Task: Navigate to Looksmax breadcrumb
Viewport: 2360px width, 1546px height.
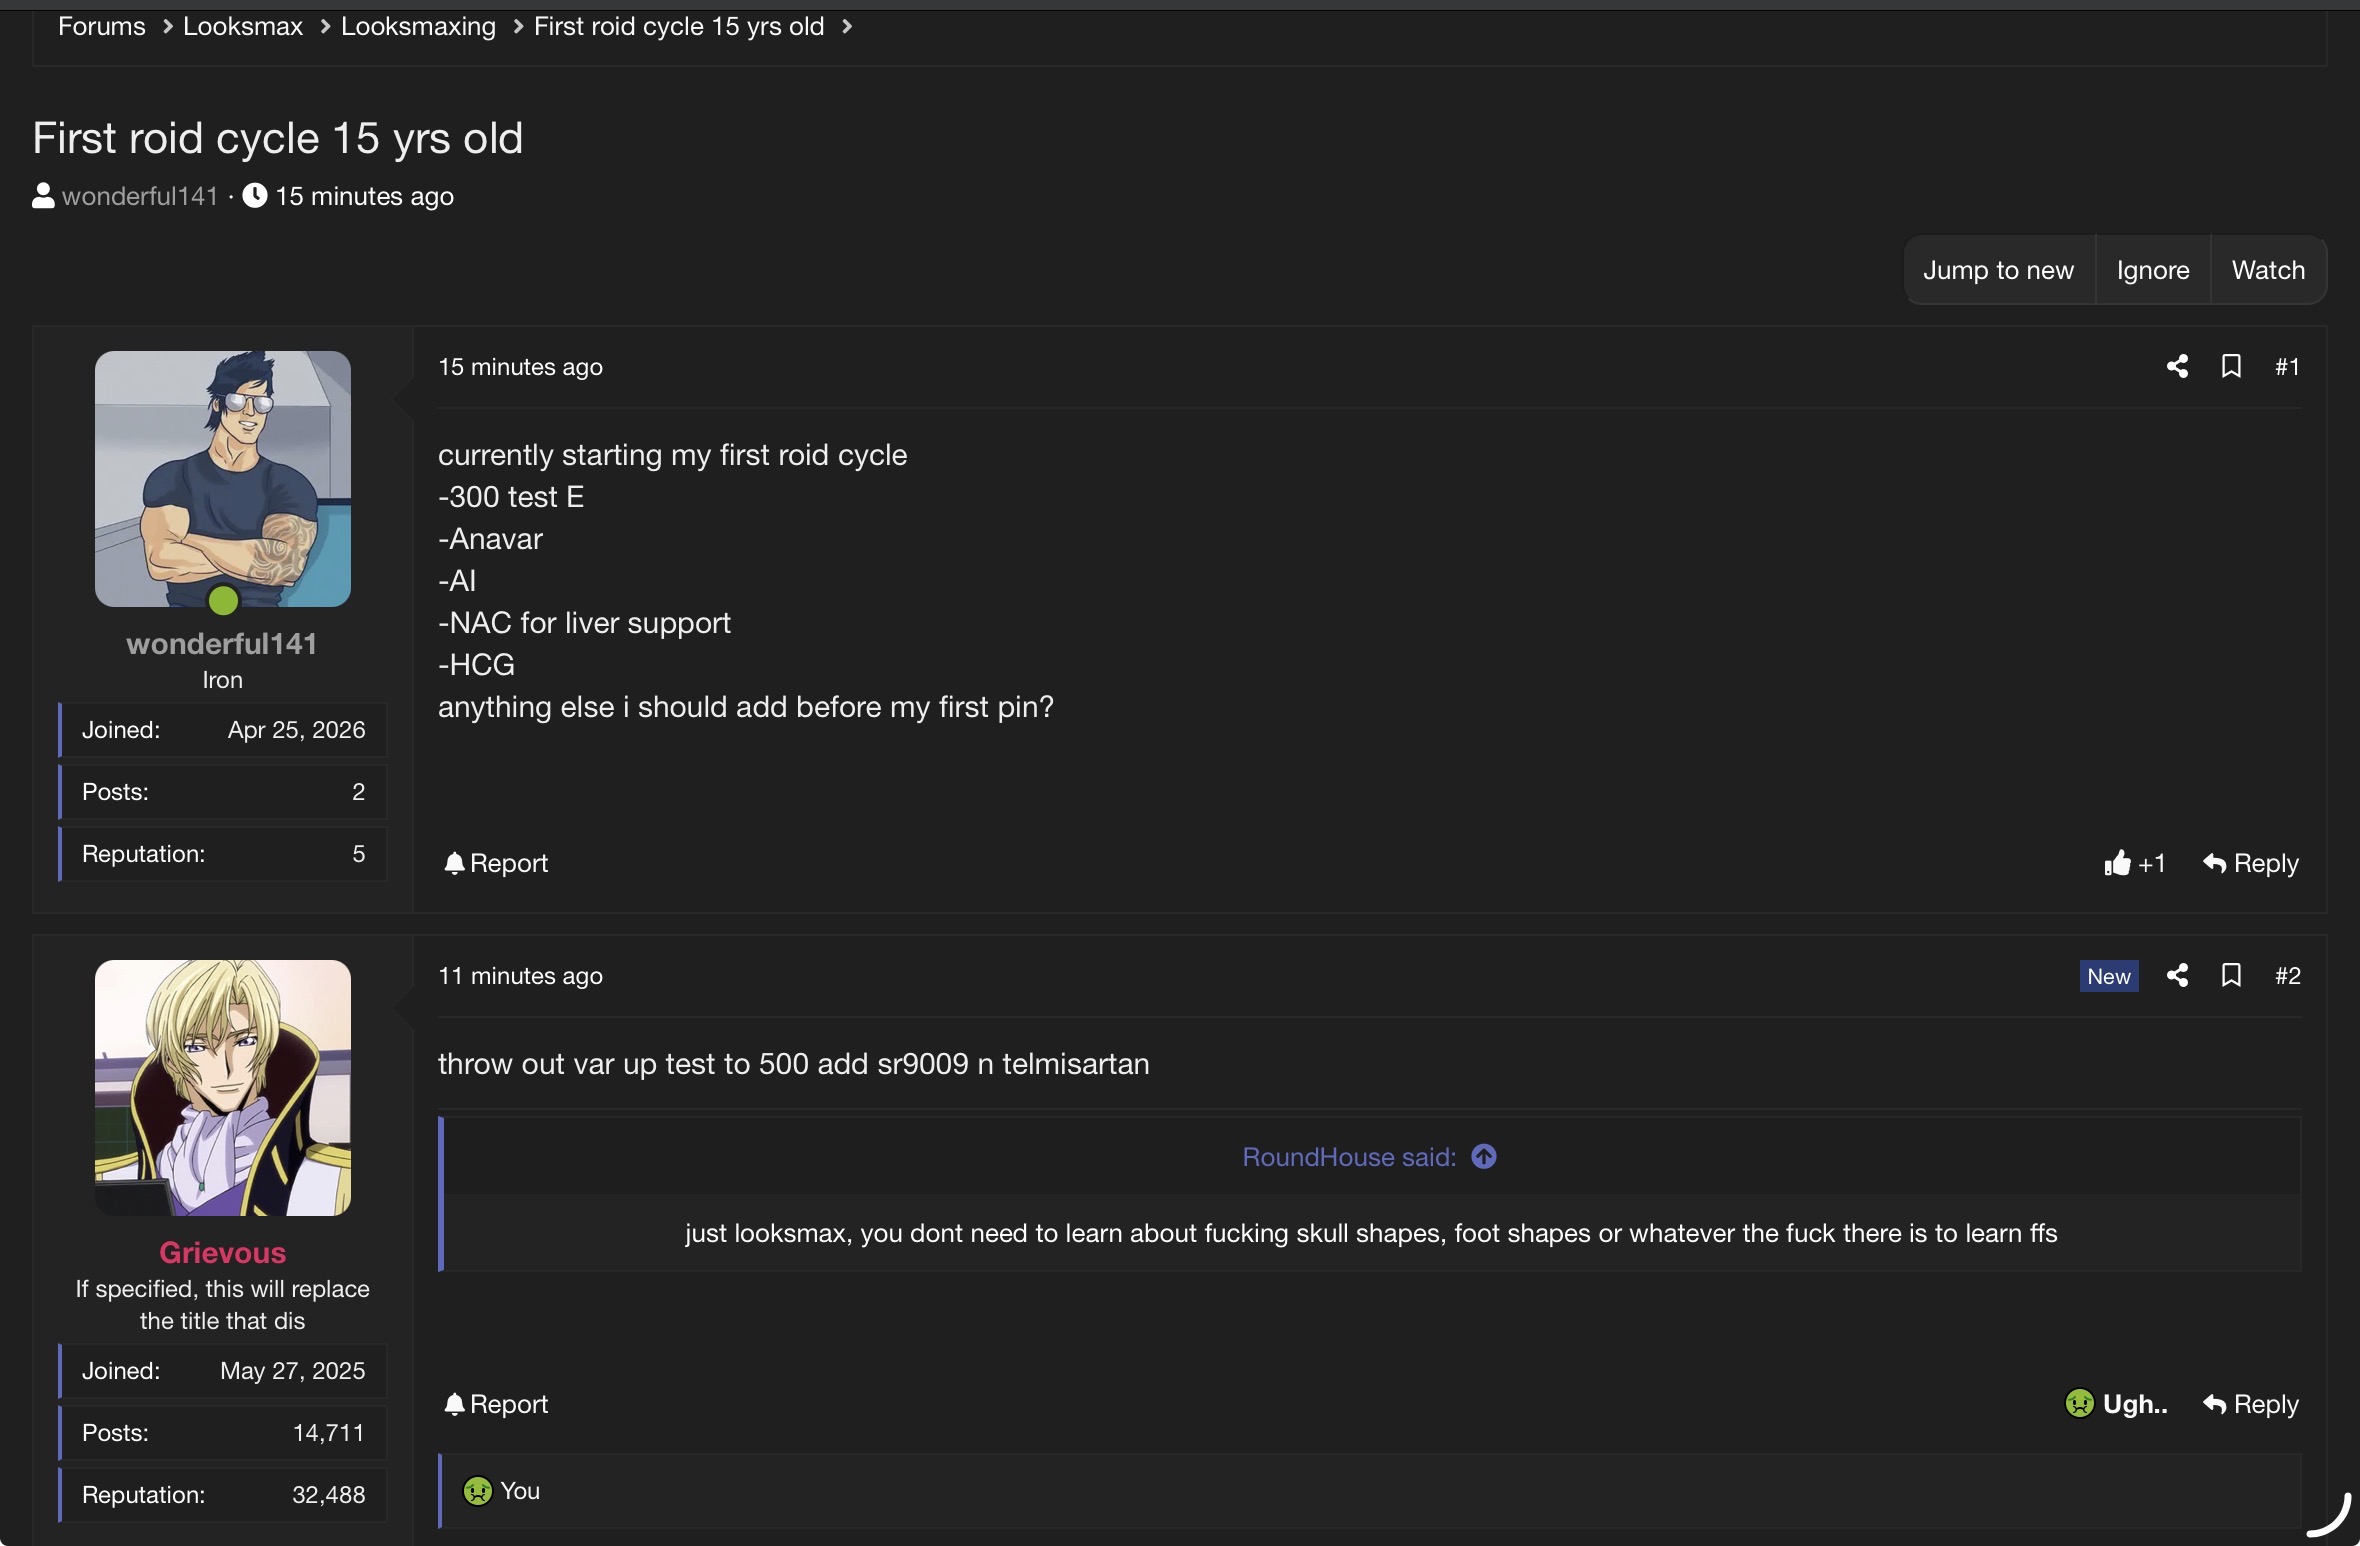Action: pos(243,26)
